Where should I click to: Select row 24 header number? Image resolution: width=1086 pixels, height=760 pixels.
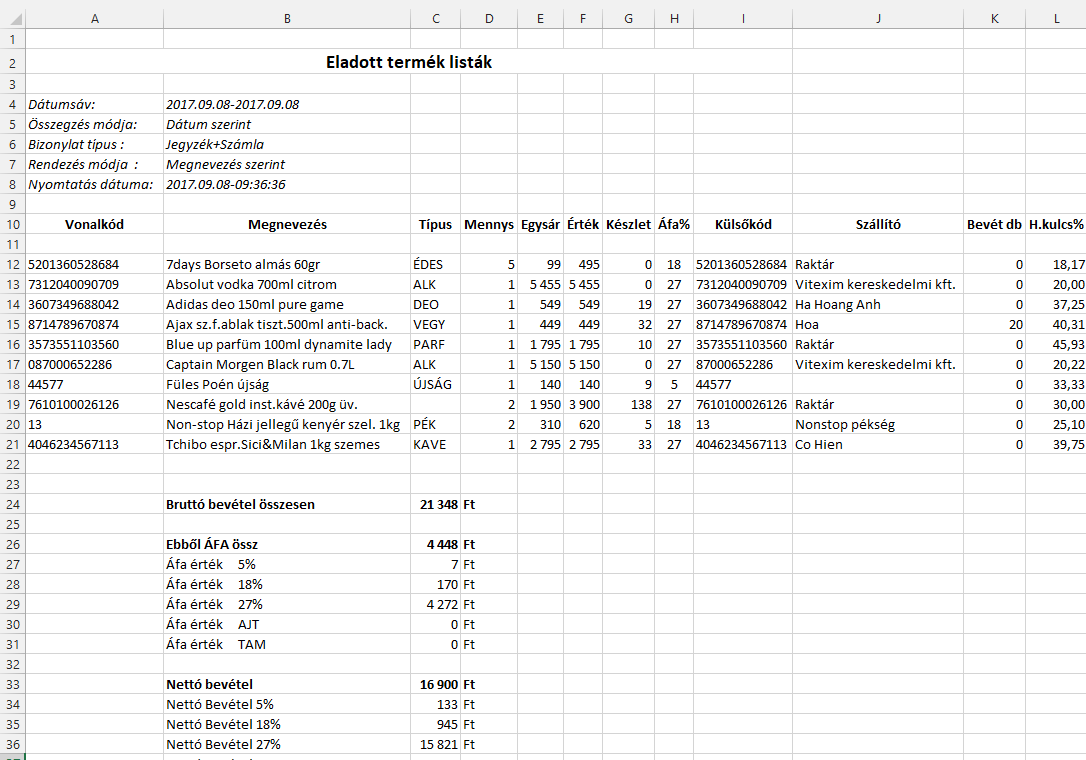click(x=12, y=505)
